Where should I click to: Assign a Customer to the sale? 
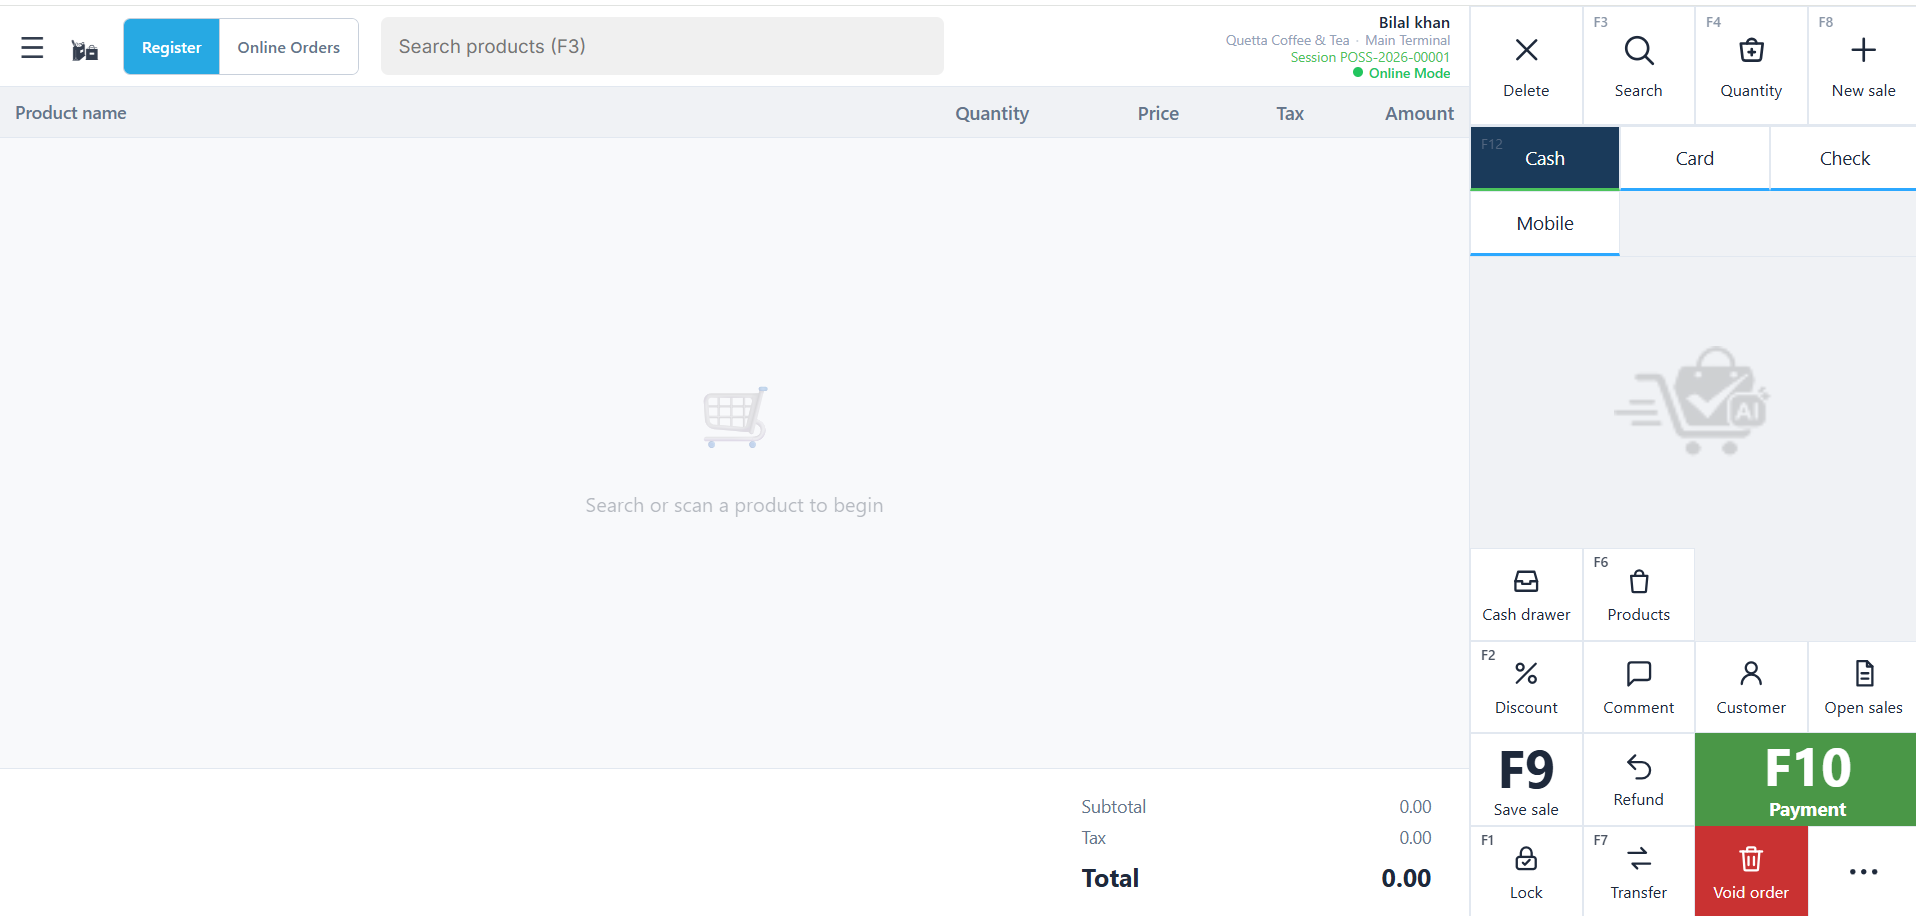[1751, 687]
